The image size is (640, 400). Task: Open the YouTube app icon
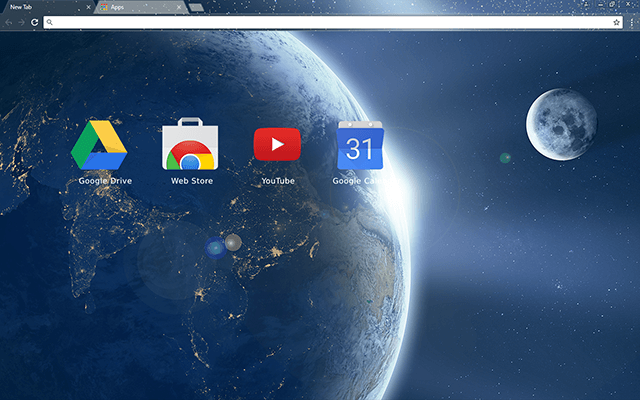click(277, 145)
